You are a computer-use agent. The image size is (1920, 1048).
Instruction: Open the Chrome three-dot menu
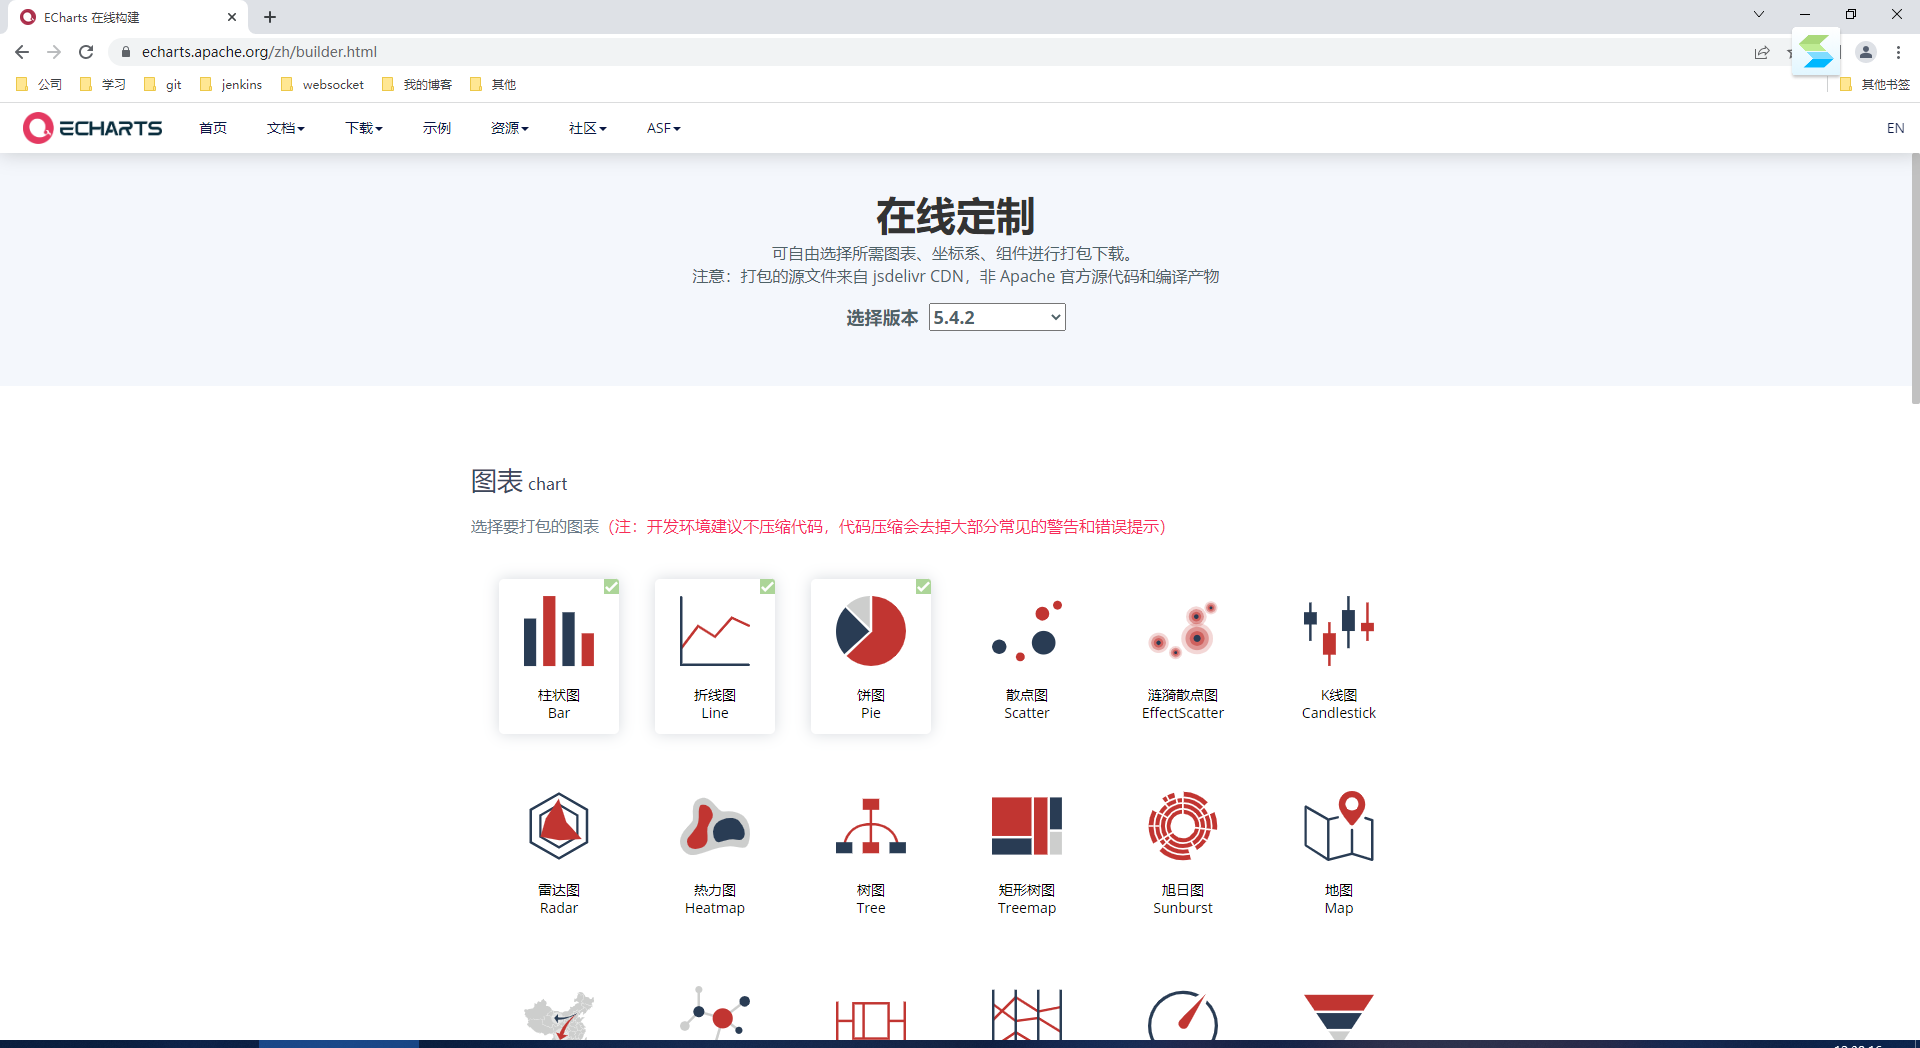coord(1898,52)
